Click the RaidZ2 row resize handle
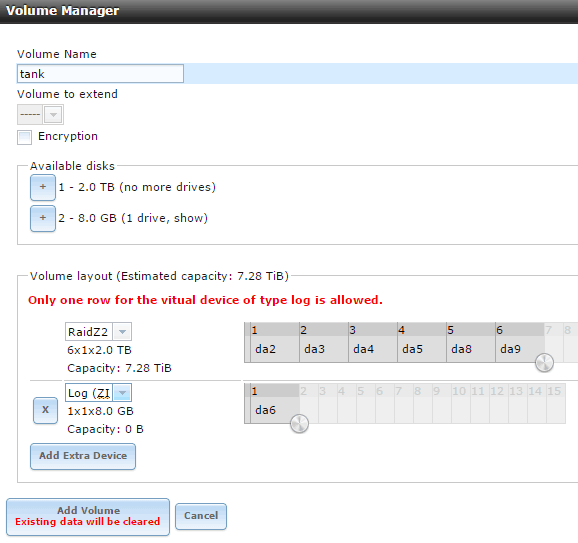Screen dimensions: 578x543 (x=544, y=362)
